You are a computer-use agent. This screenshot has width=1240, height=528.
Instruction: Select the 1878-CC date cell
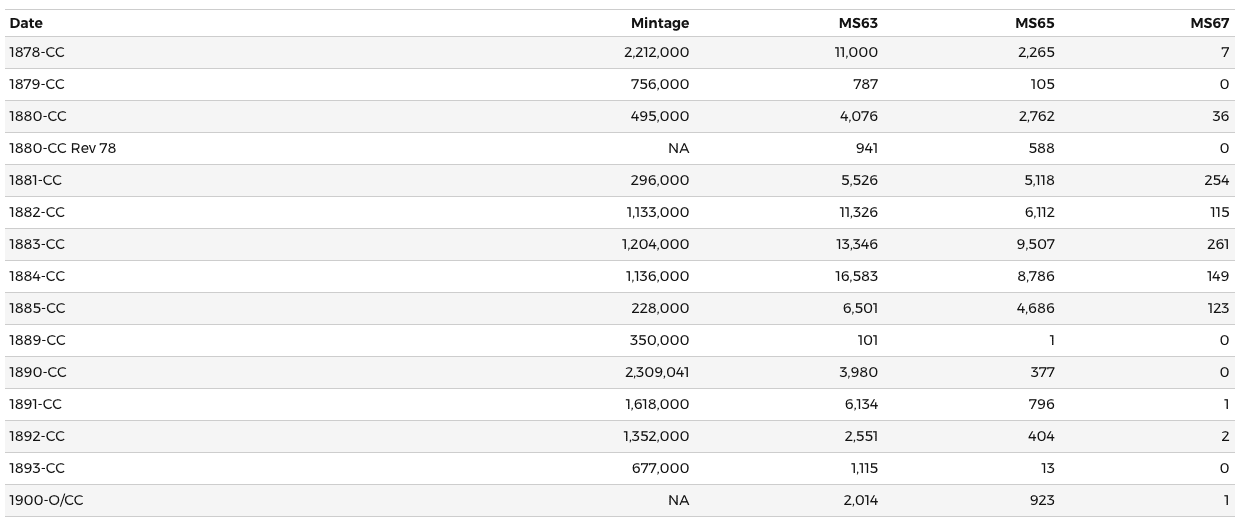[36, 52]
